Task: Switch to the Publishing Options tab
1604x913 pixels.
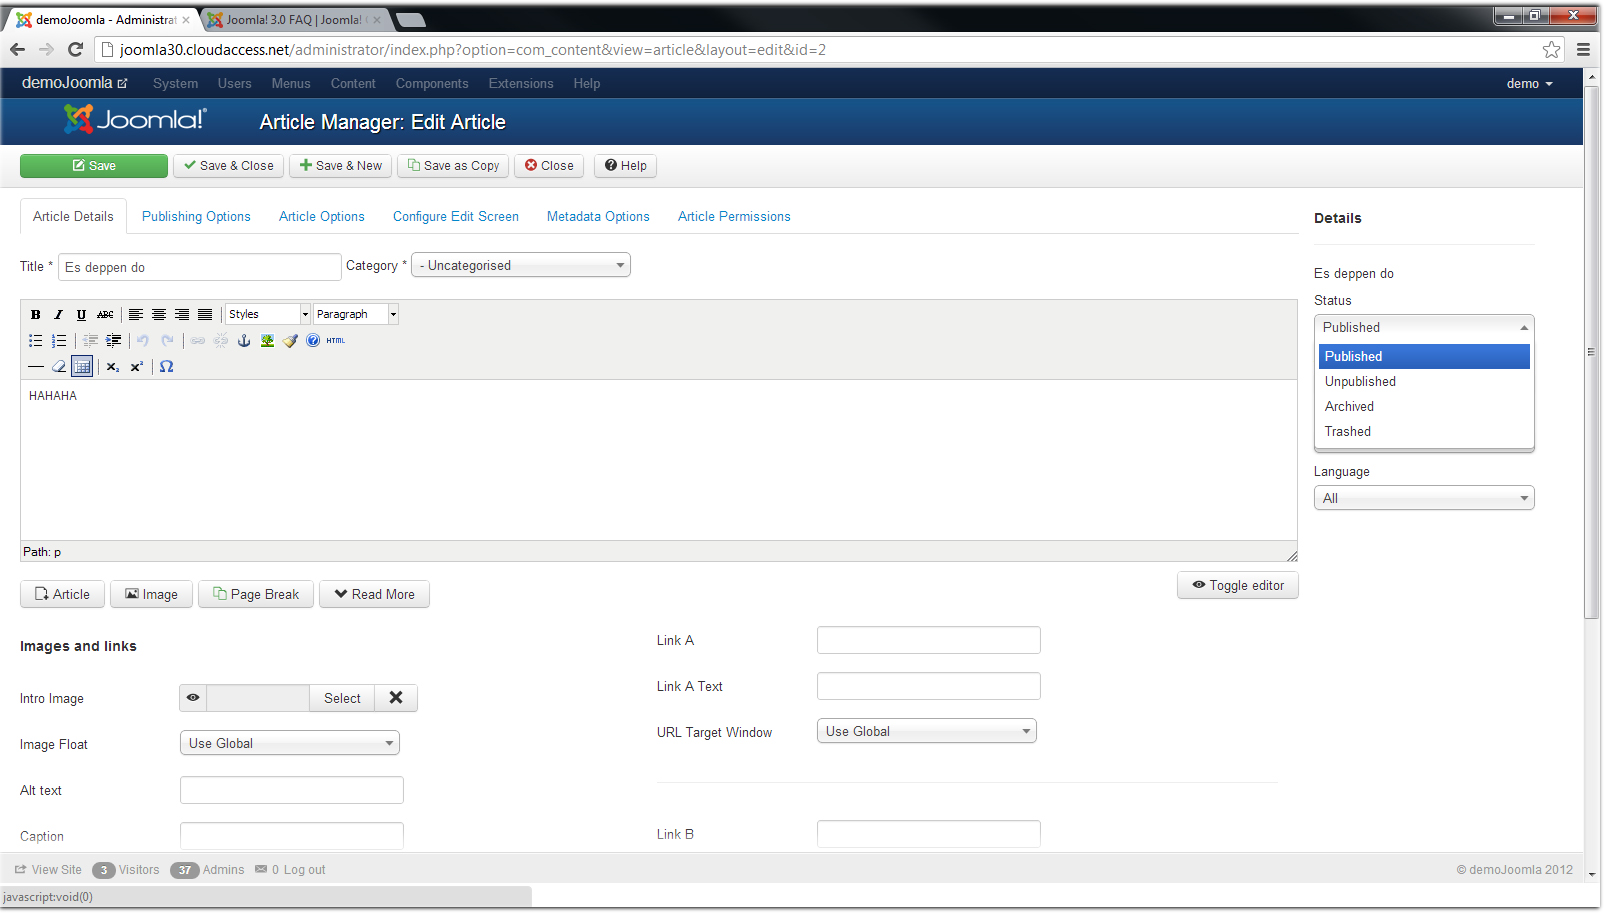Action: pos(196,216)
